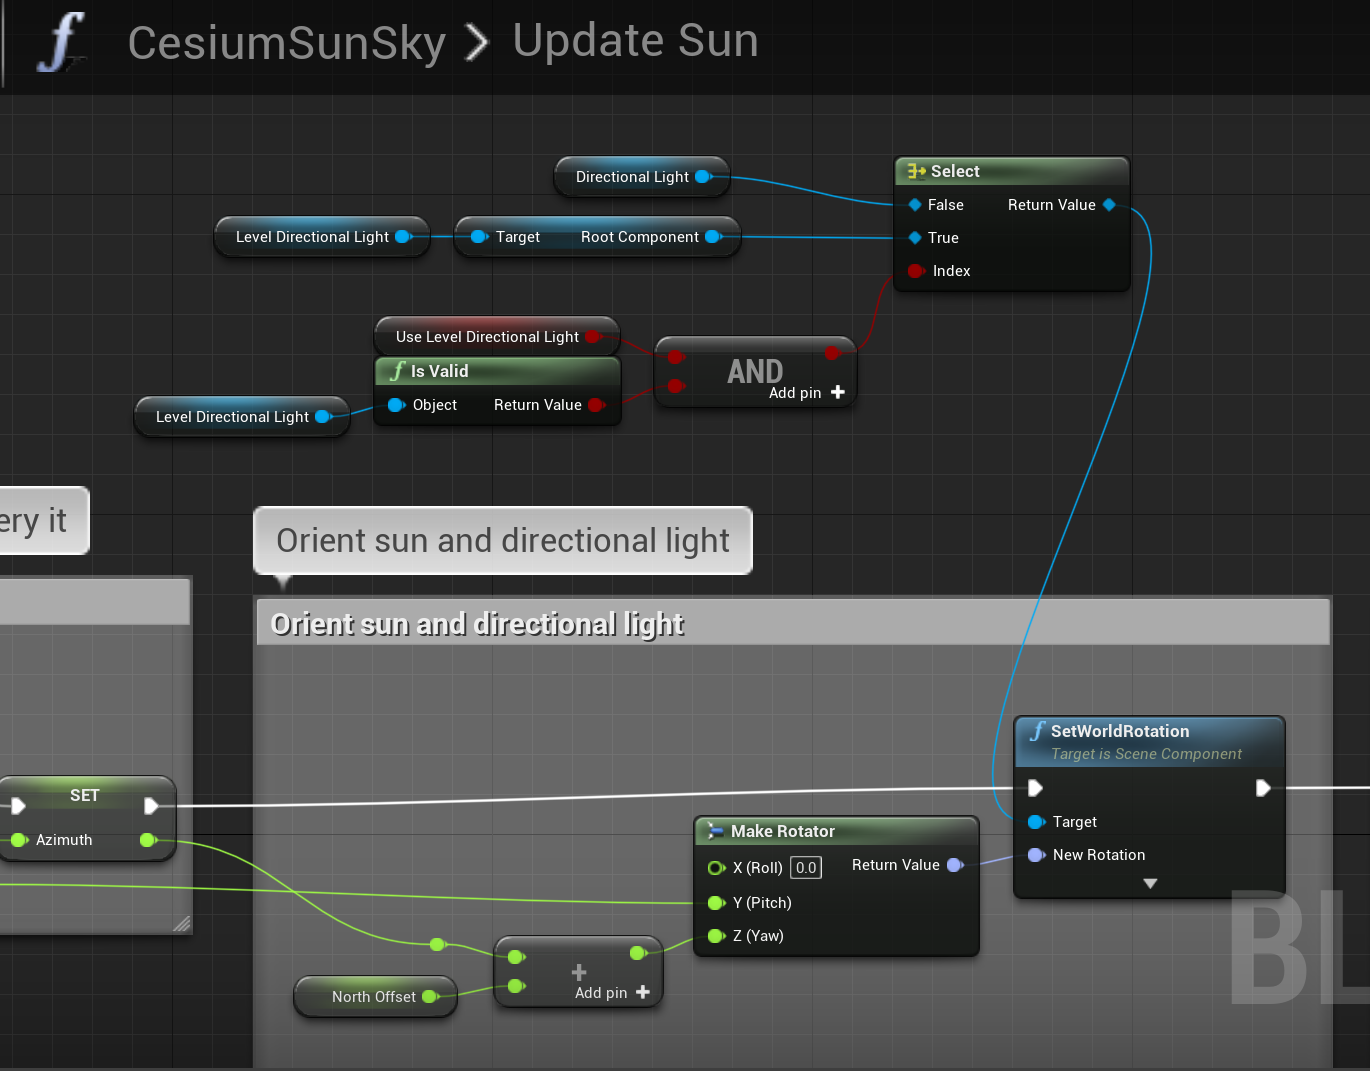Click the Select node title icon
The image size is (1370, 1071).
point(916,171)
